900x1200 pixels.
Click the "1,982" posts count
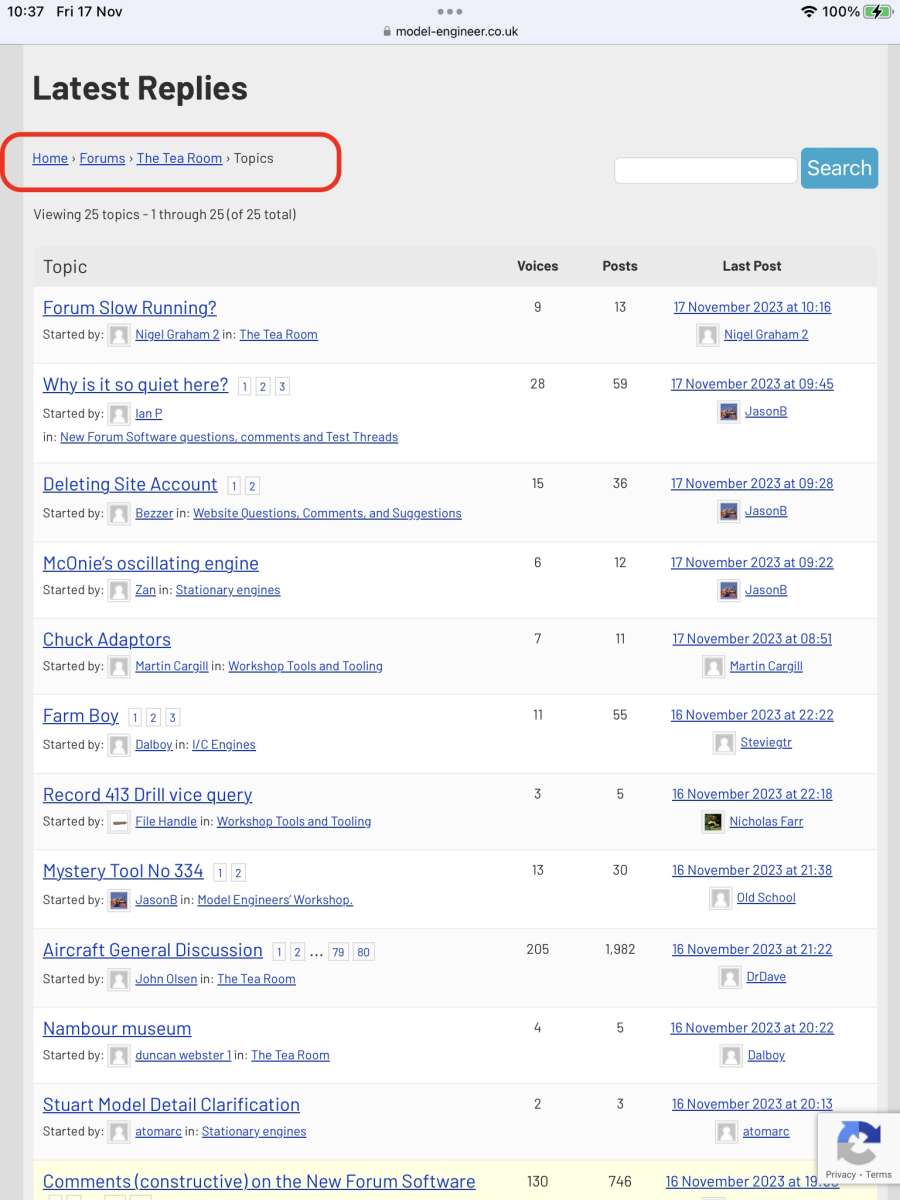tap(620, 949)
